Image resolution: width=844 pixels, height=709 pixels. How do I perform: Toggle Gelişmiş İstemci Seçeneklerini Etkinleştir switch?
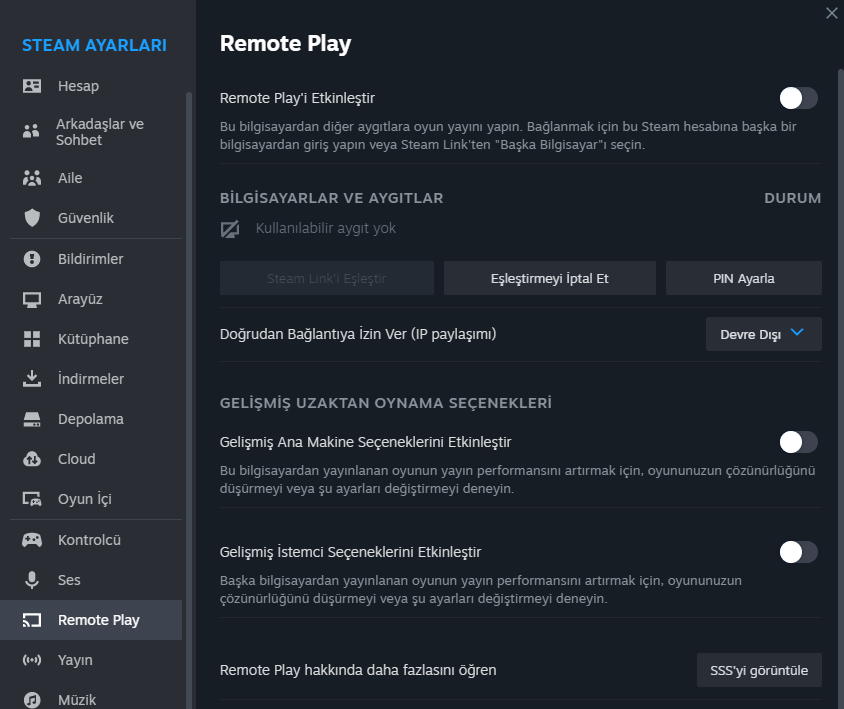click(x=798, y=552)
